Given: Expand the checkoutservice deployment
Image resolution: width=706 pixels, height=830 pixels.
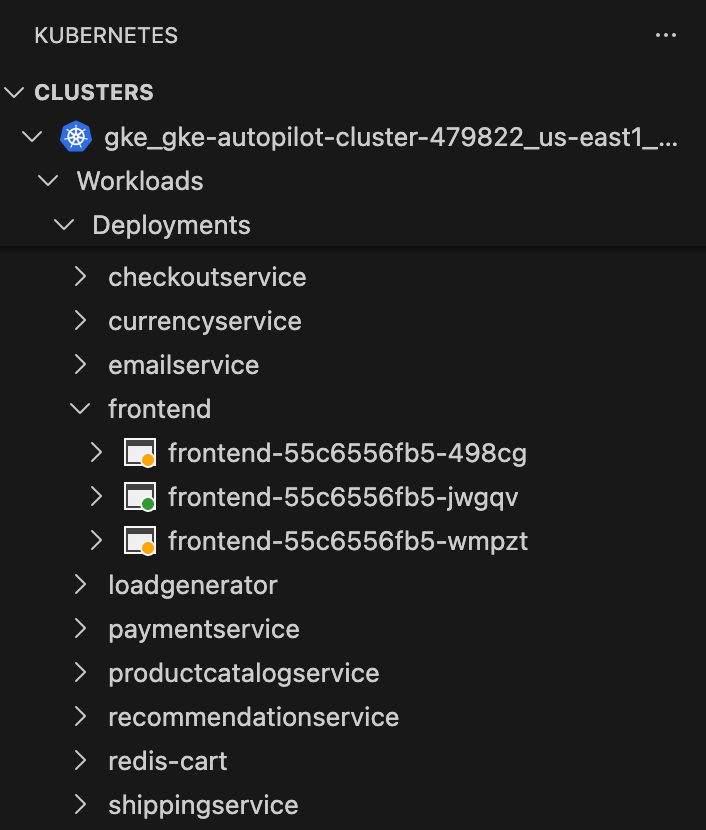Looking at the screenshot, I should pos(81,277).
